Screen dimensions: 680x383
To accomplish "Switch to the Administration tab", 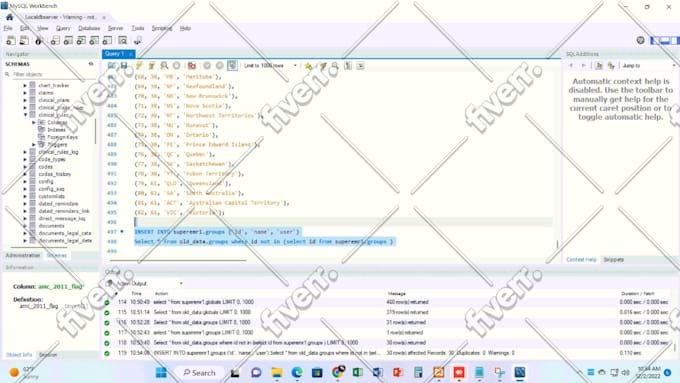I will tap(23, 255).
